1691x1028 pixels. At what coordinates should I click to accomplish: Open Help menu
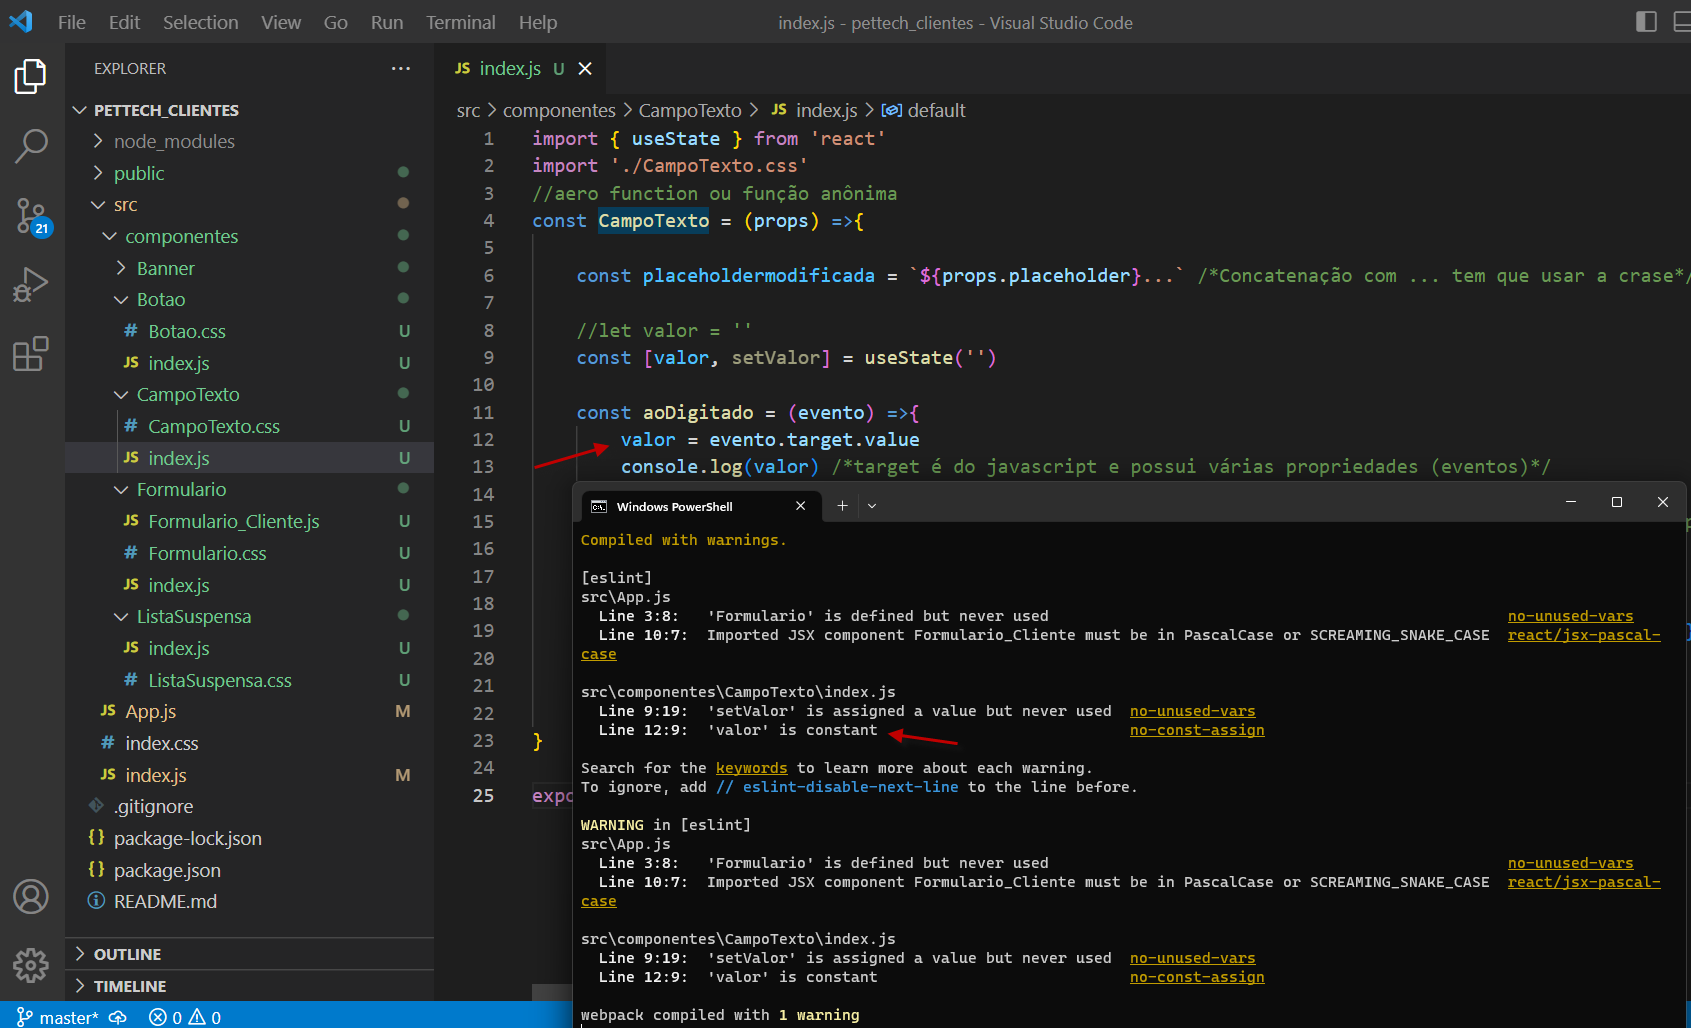click(538, 22)
